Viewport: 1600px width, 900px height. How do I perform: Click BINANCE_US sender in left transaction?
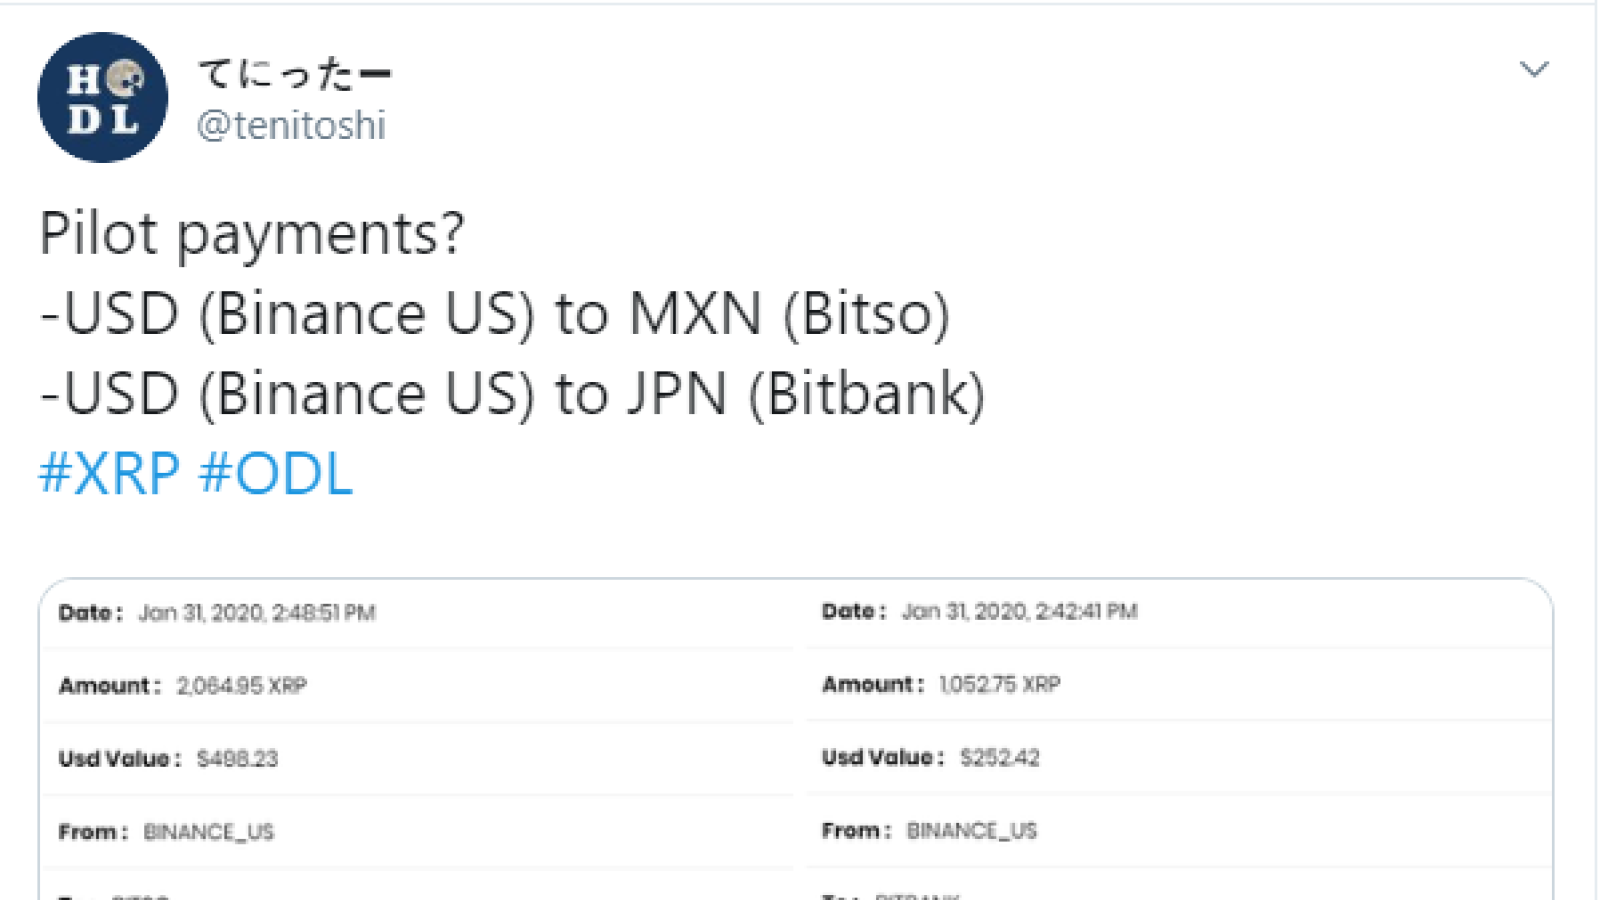pyautogui.click(x=209, y=832)
